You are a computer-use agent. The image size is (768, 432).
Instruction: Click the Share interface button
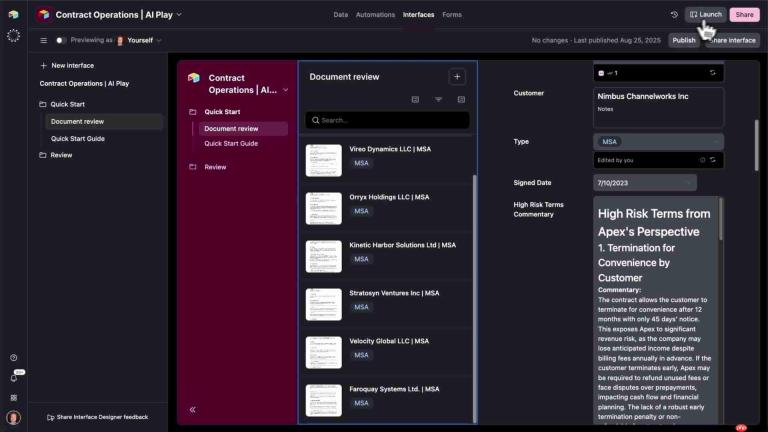(x=732, y=40)
